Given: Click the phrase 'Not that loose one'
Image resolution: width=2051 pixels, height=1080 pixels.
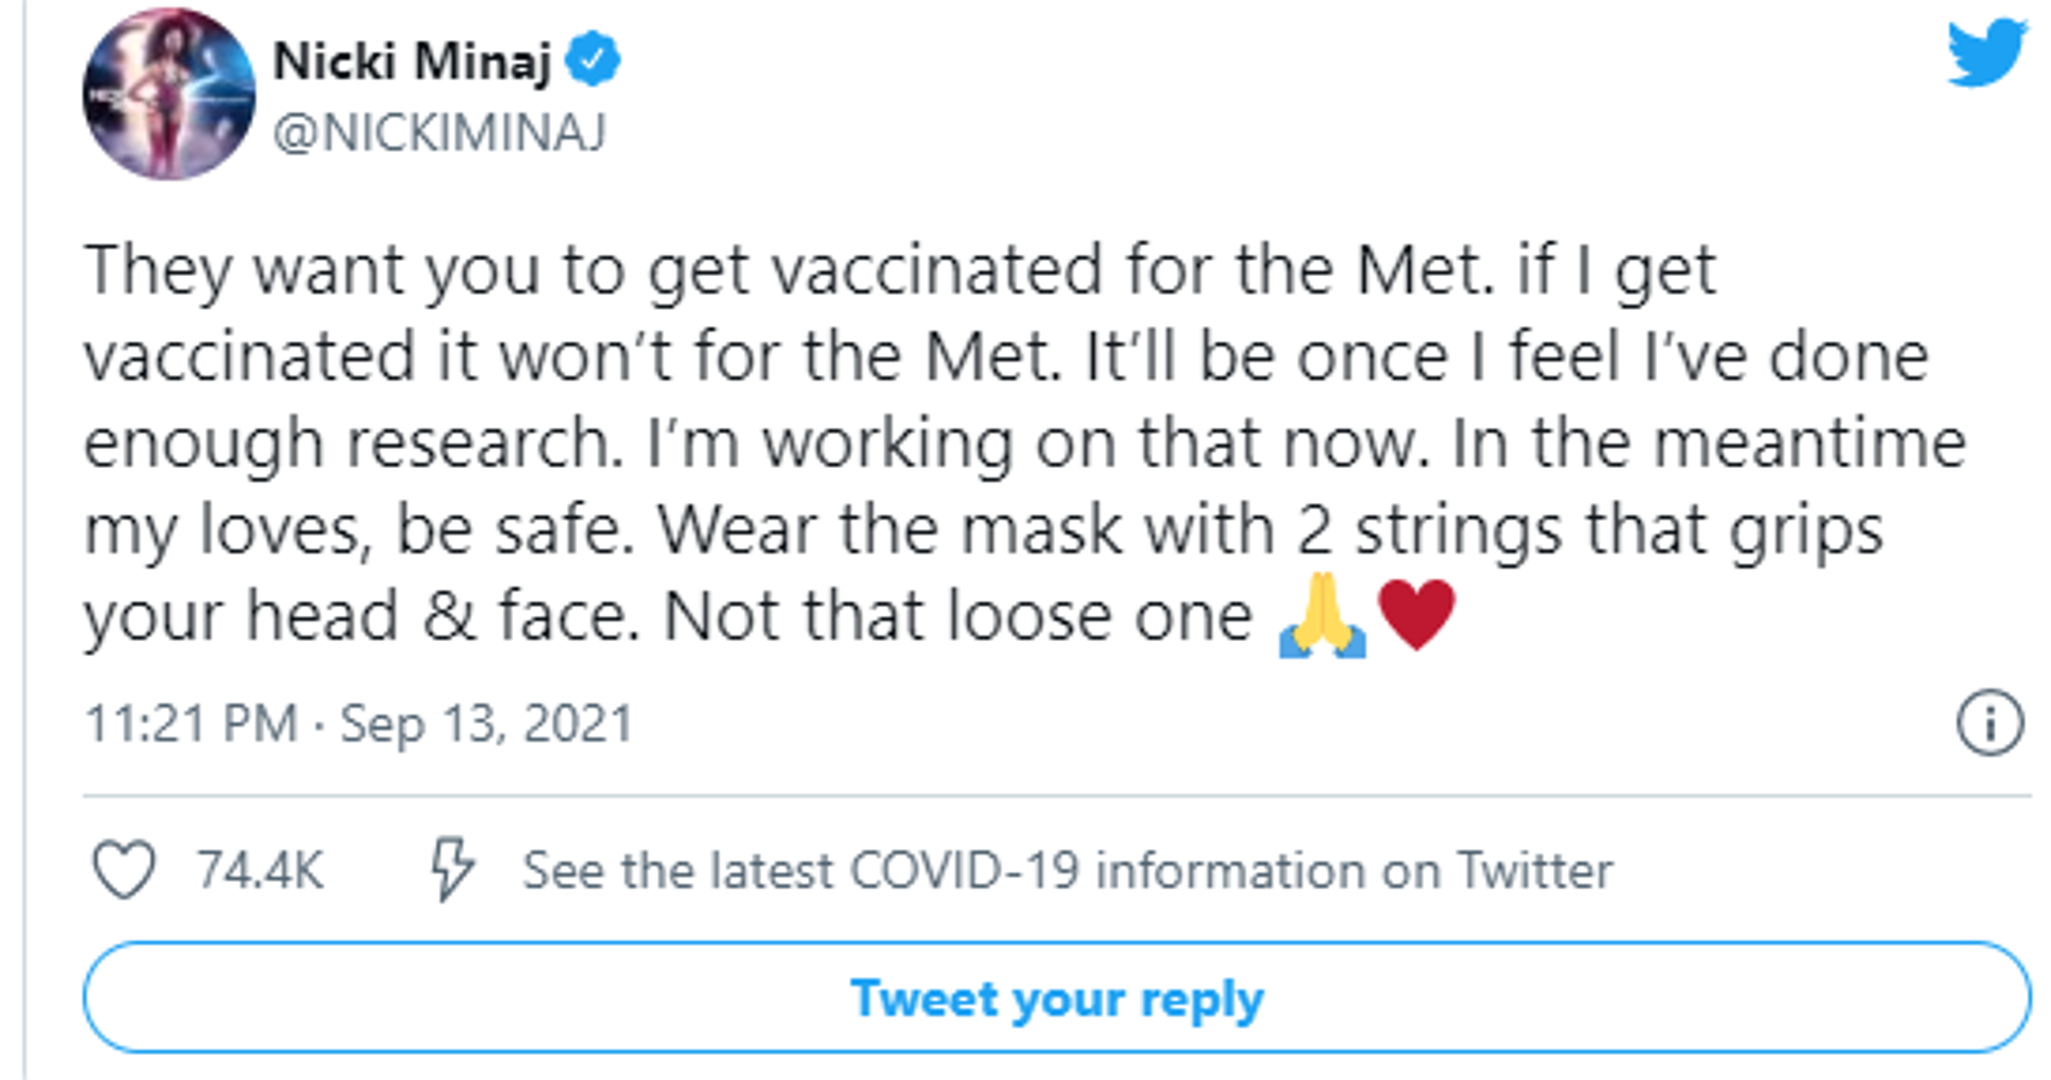Looking at the screenshot, I should (957, 616).
